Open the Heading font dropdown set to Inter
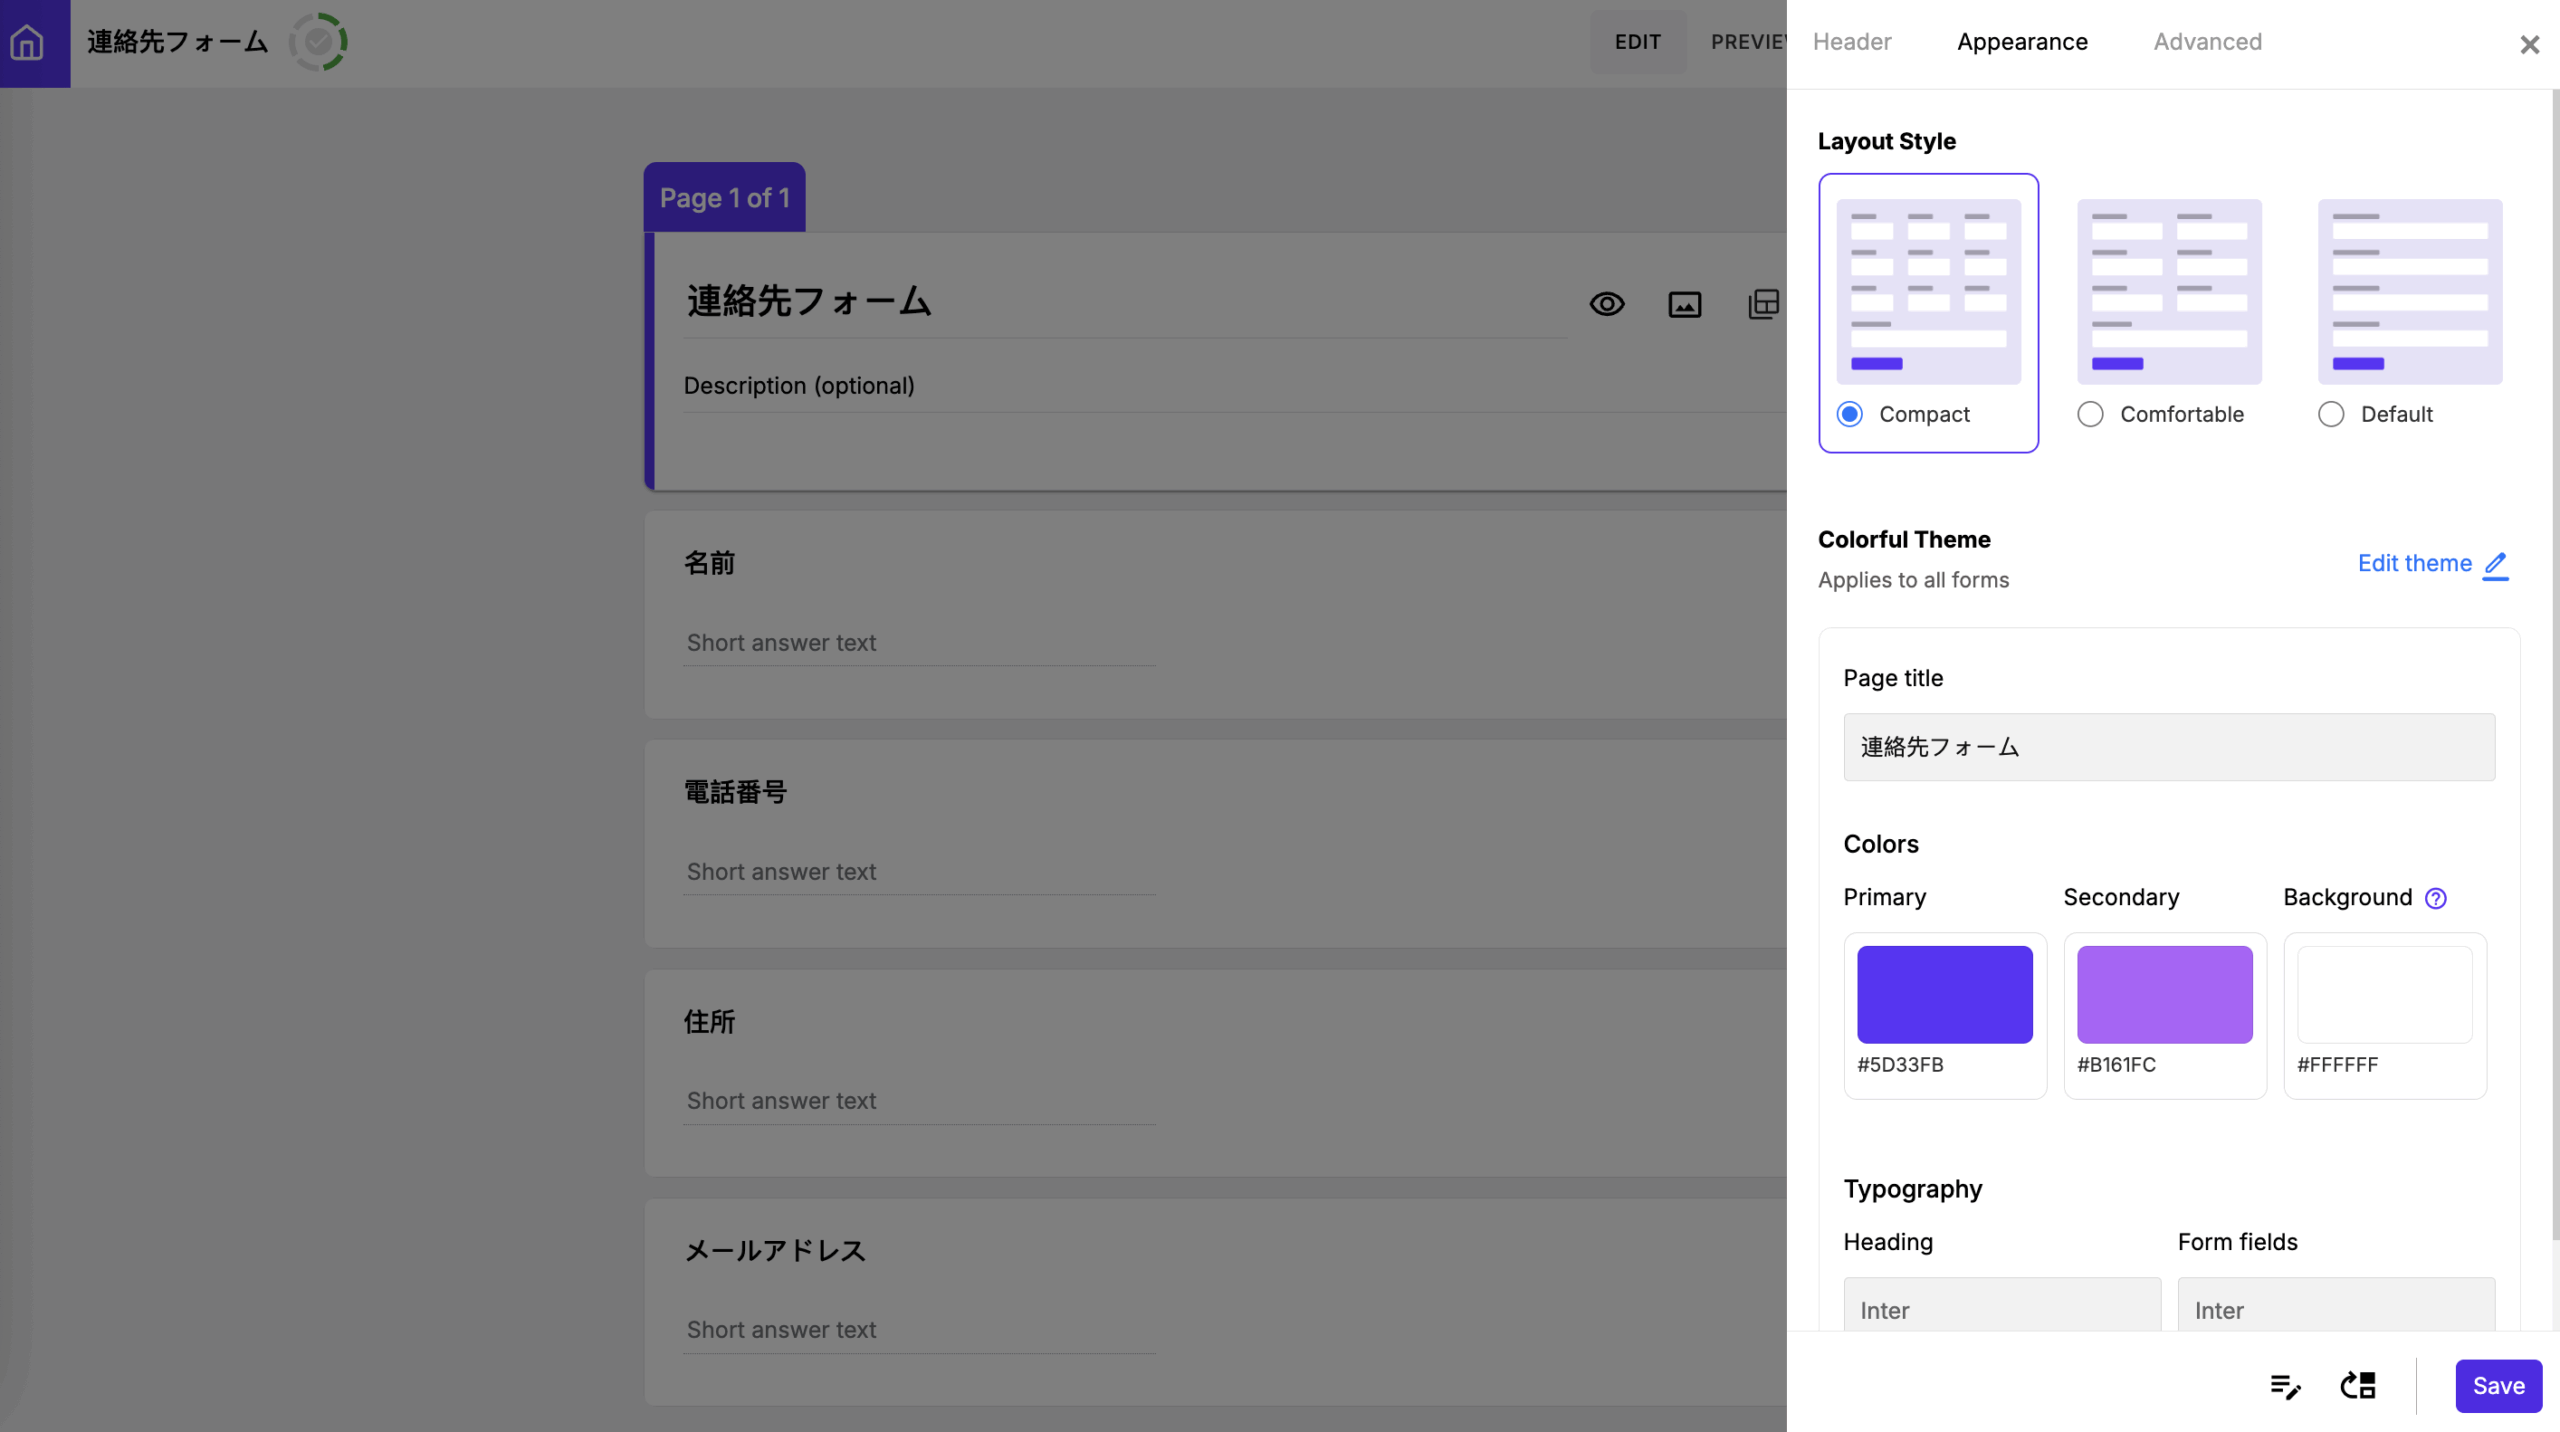Screen dimensions: 2560x1432 point(2001,1310)
